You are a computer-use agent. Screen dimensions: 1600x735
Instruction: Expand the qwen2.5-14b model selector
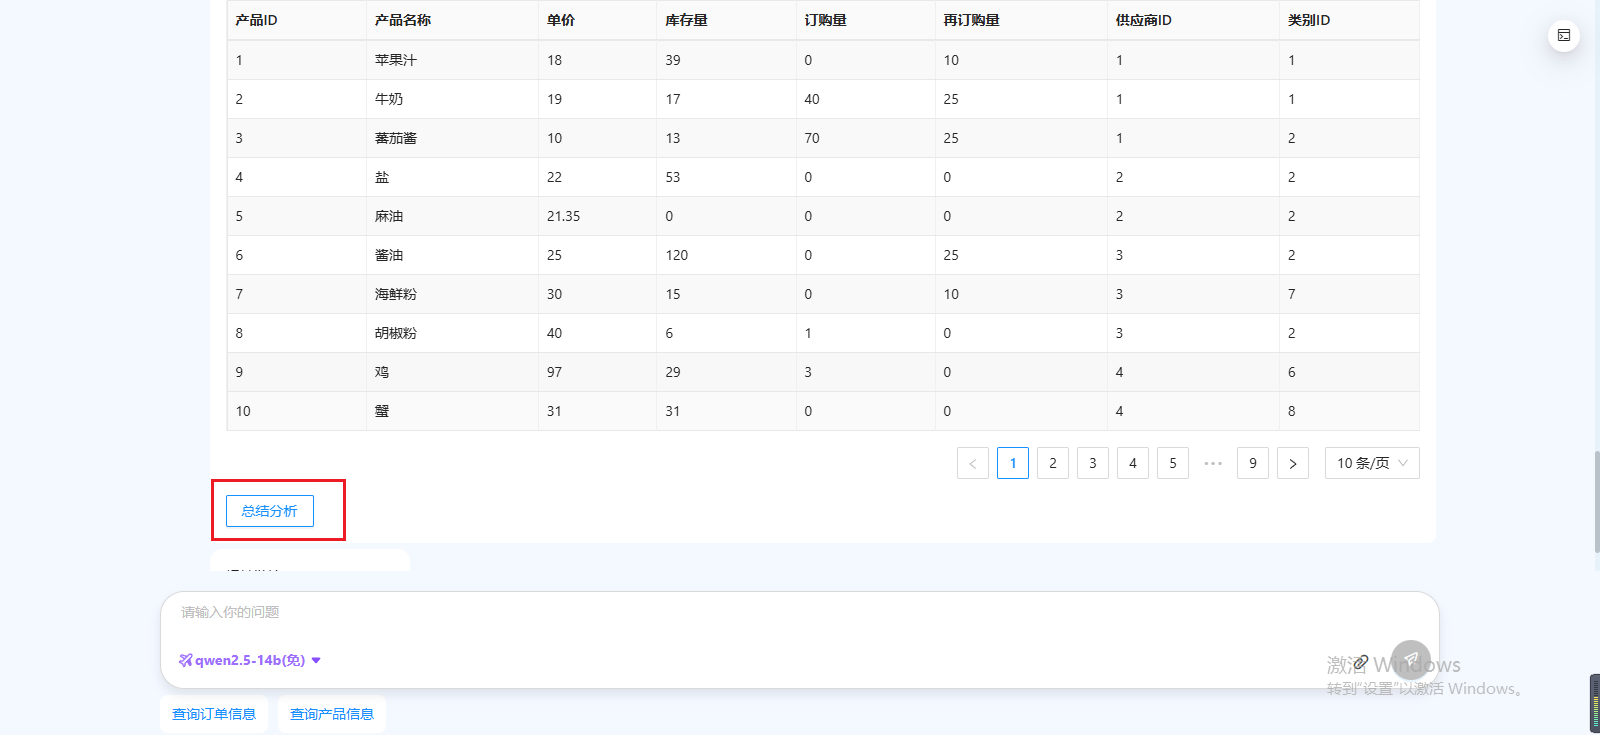316,660
